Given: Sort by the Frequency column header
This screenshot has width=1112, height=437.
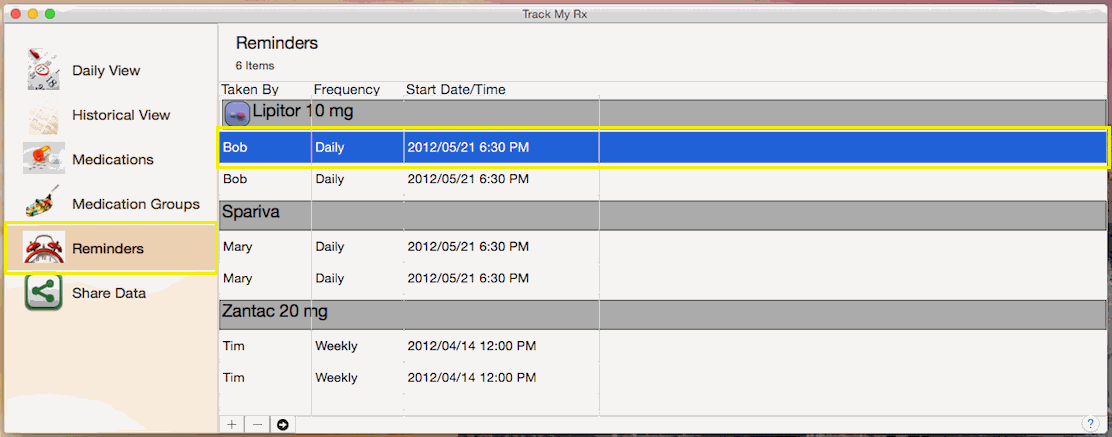Looking at the screenshot, I should (347, 89).
